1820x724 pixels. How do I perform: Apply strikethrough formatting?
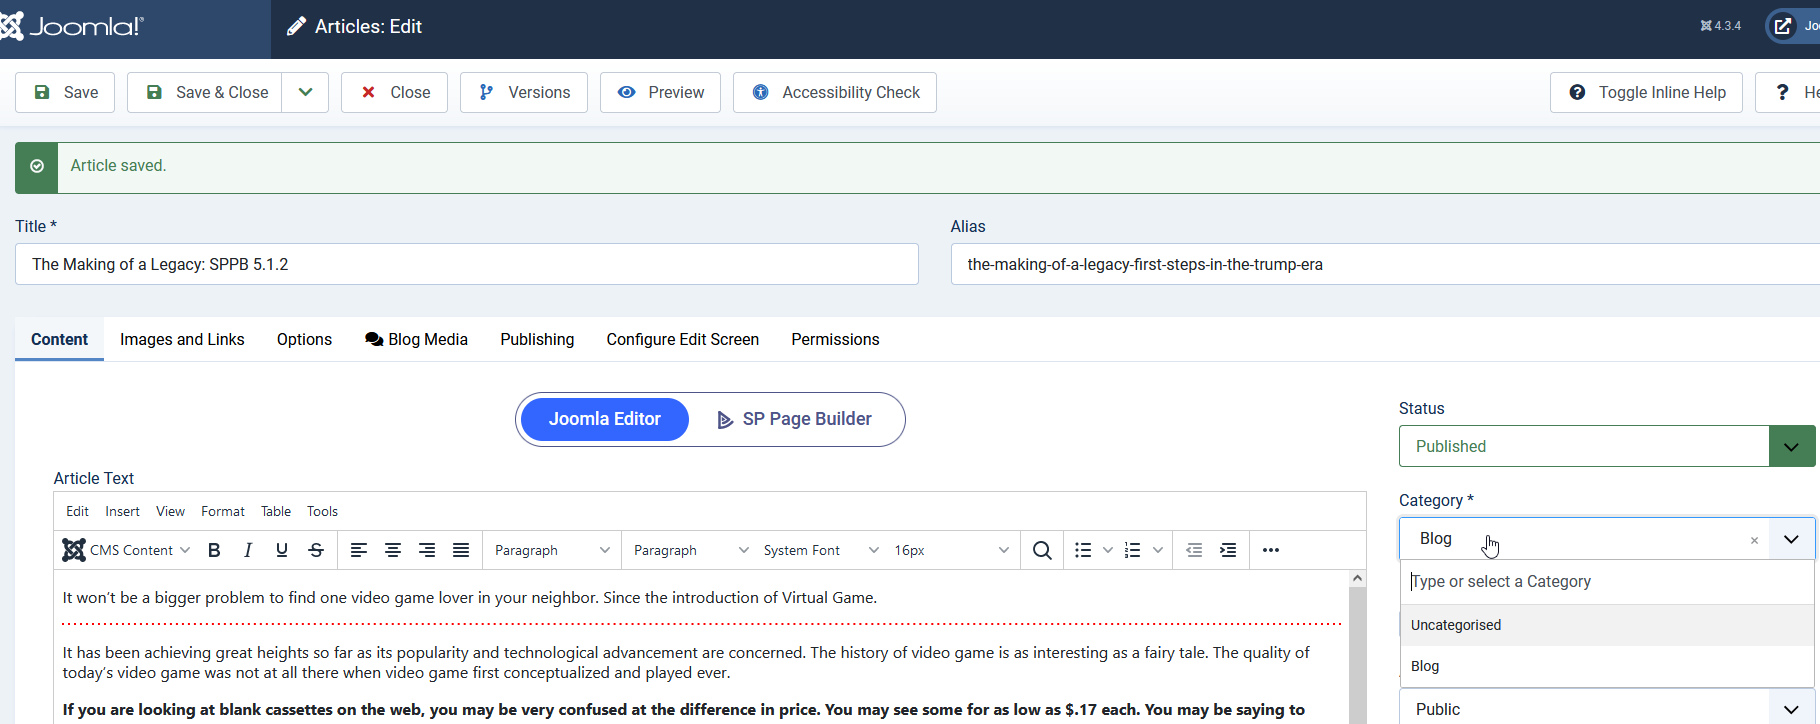tap(316, 550)
